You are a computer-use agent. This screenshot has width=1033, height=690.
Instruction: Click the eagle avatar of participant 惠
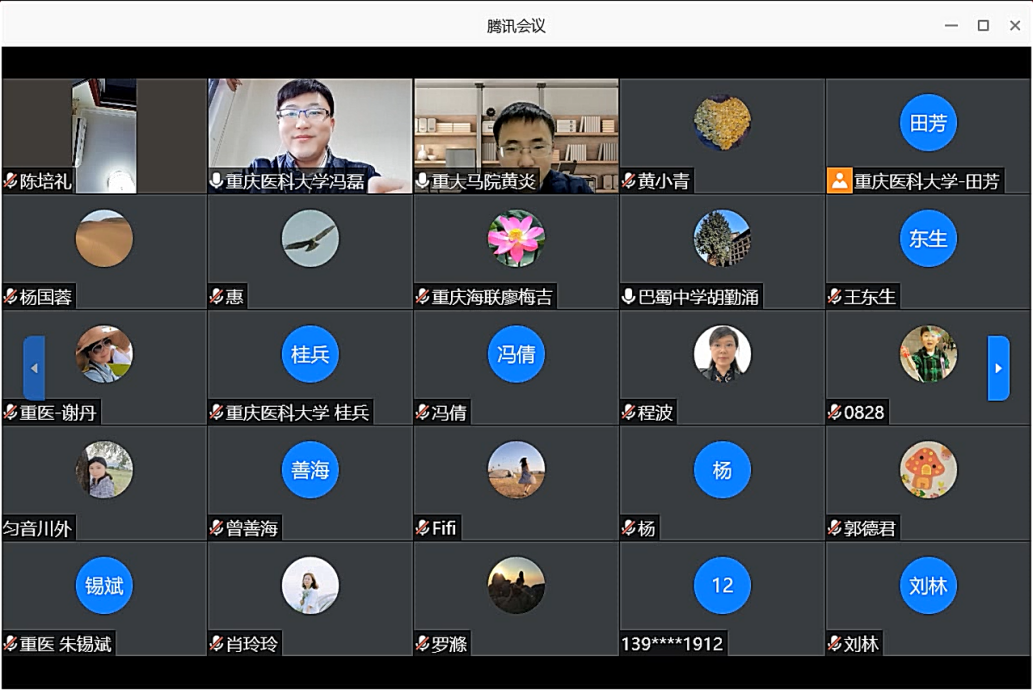pos(310,238)
